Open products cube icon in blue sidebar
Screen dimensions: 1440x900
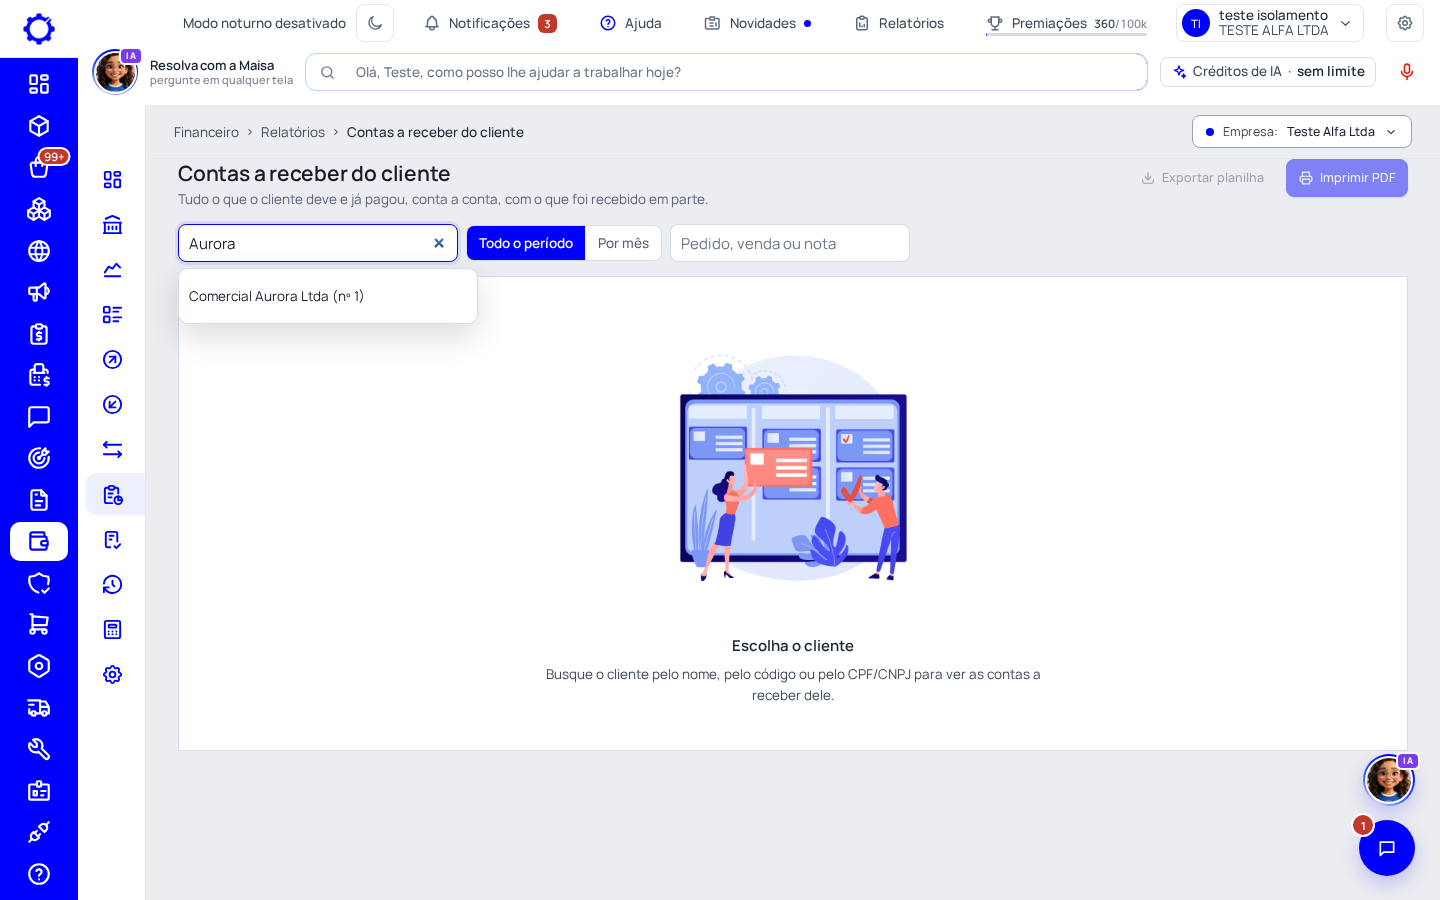[x=39, y=126]
